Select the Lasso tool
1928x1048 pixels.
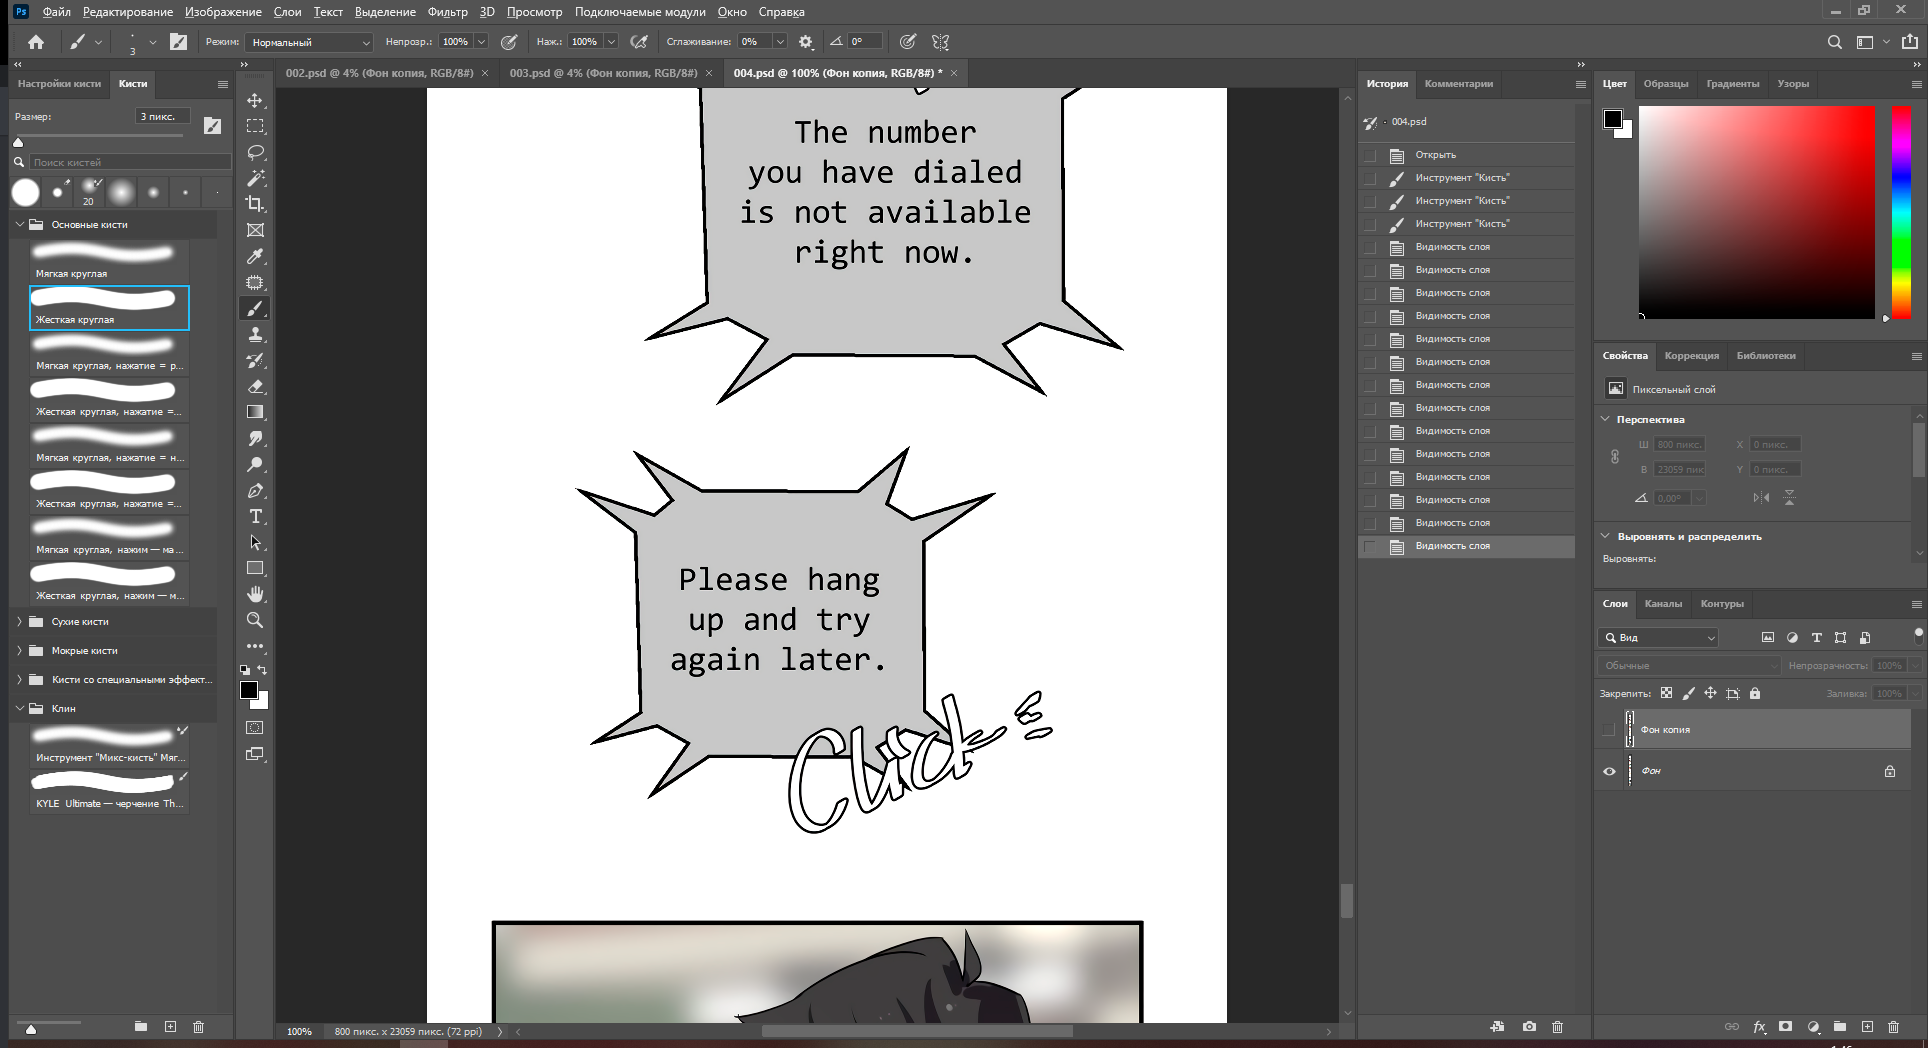tap(255, 152)
